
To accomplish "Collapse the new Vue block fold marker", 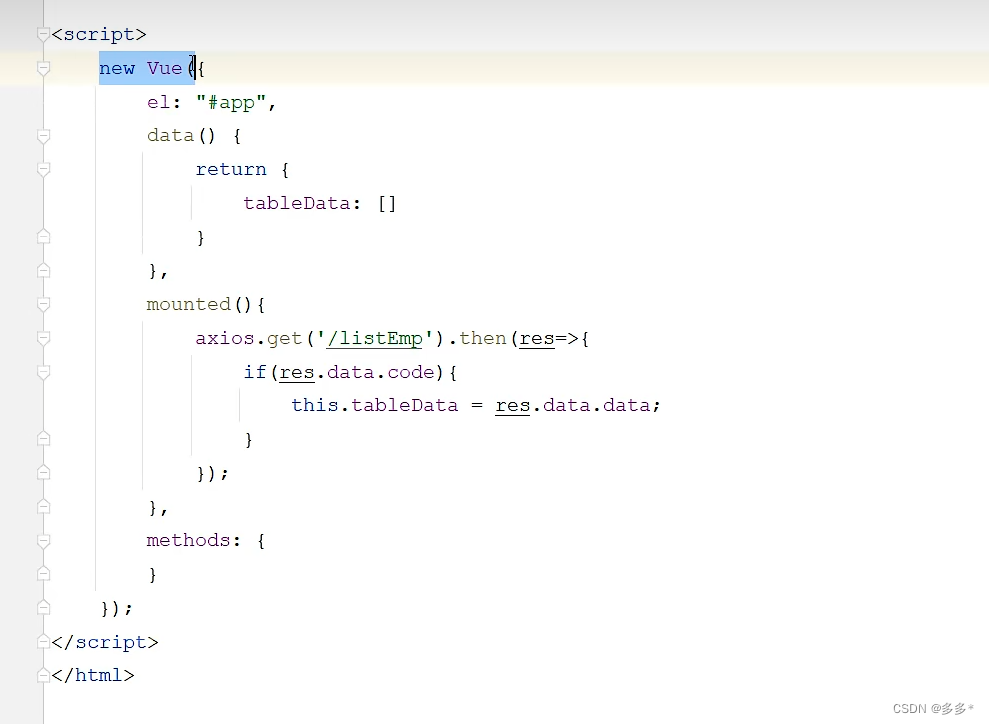I will (x=44, y=68).
